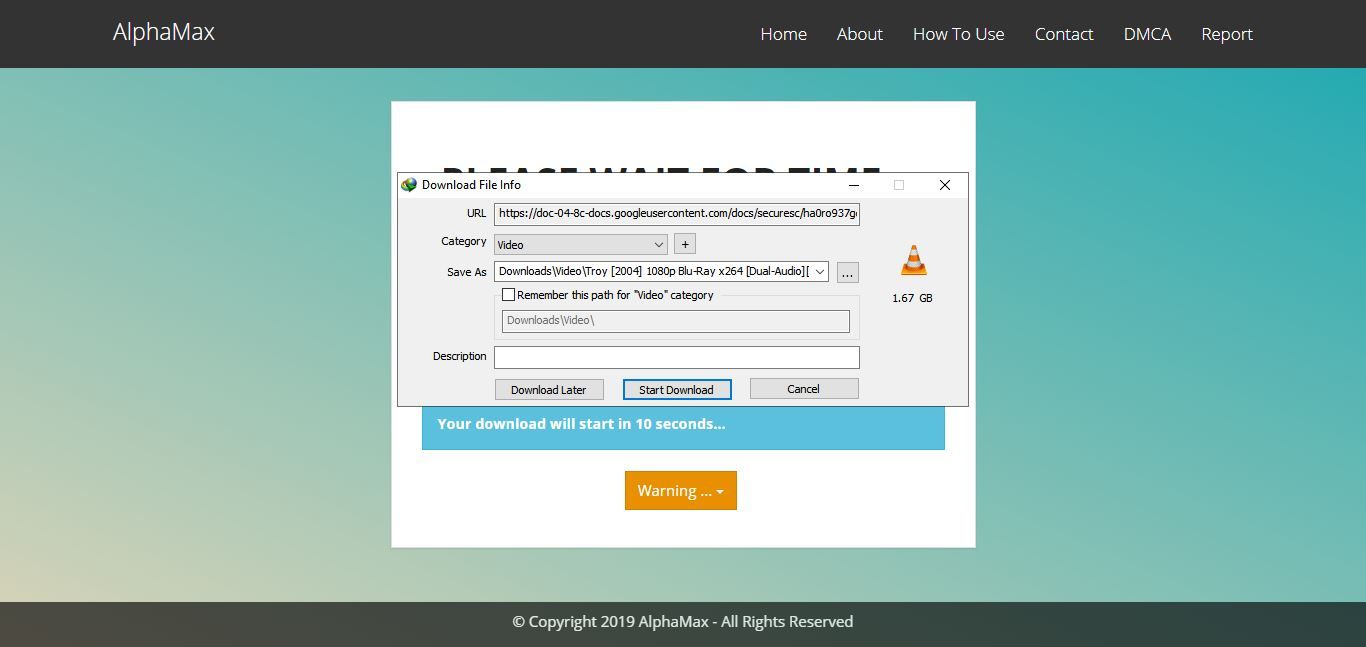
Task: Open the Report page
Action: (x=1227, y=34)
